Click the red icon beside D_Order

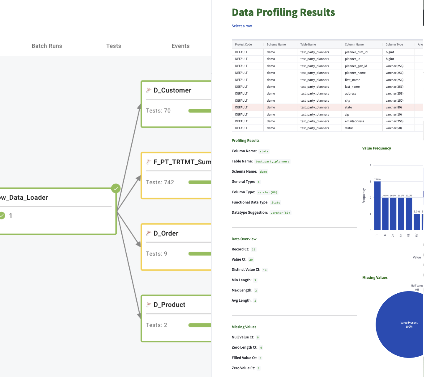click(148, 233)
